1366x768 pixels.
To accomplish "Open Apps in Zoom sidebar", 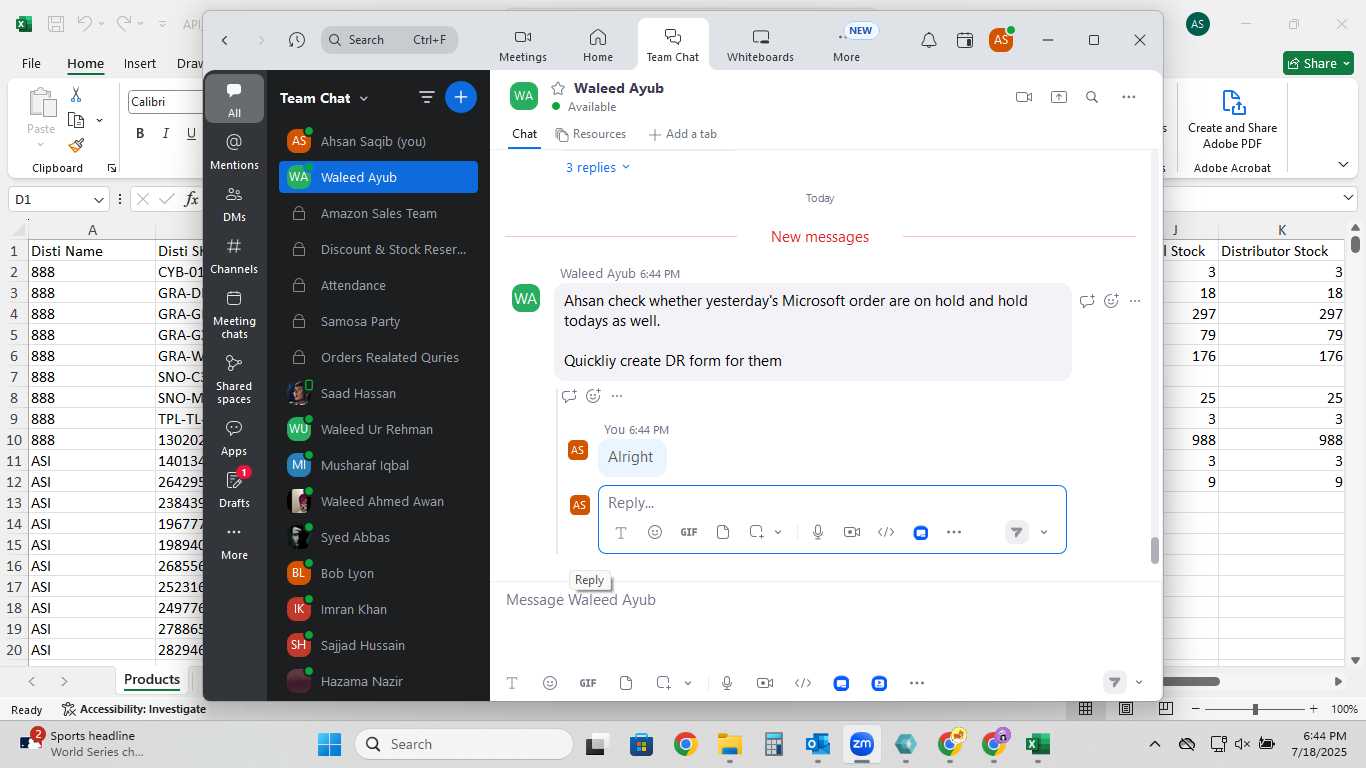I will pos(234,437).
